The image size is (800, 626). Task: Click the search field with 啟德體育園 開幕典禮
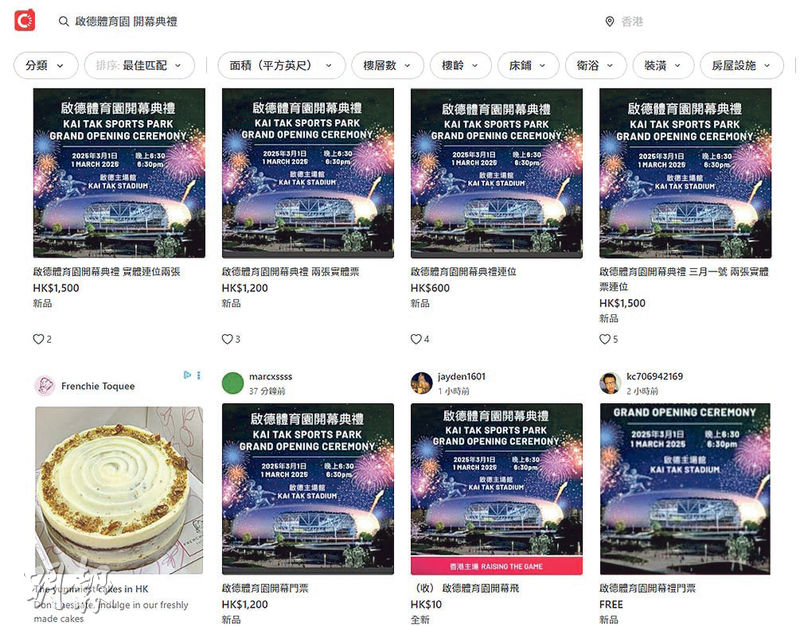coord(327,21)
